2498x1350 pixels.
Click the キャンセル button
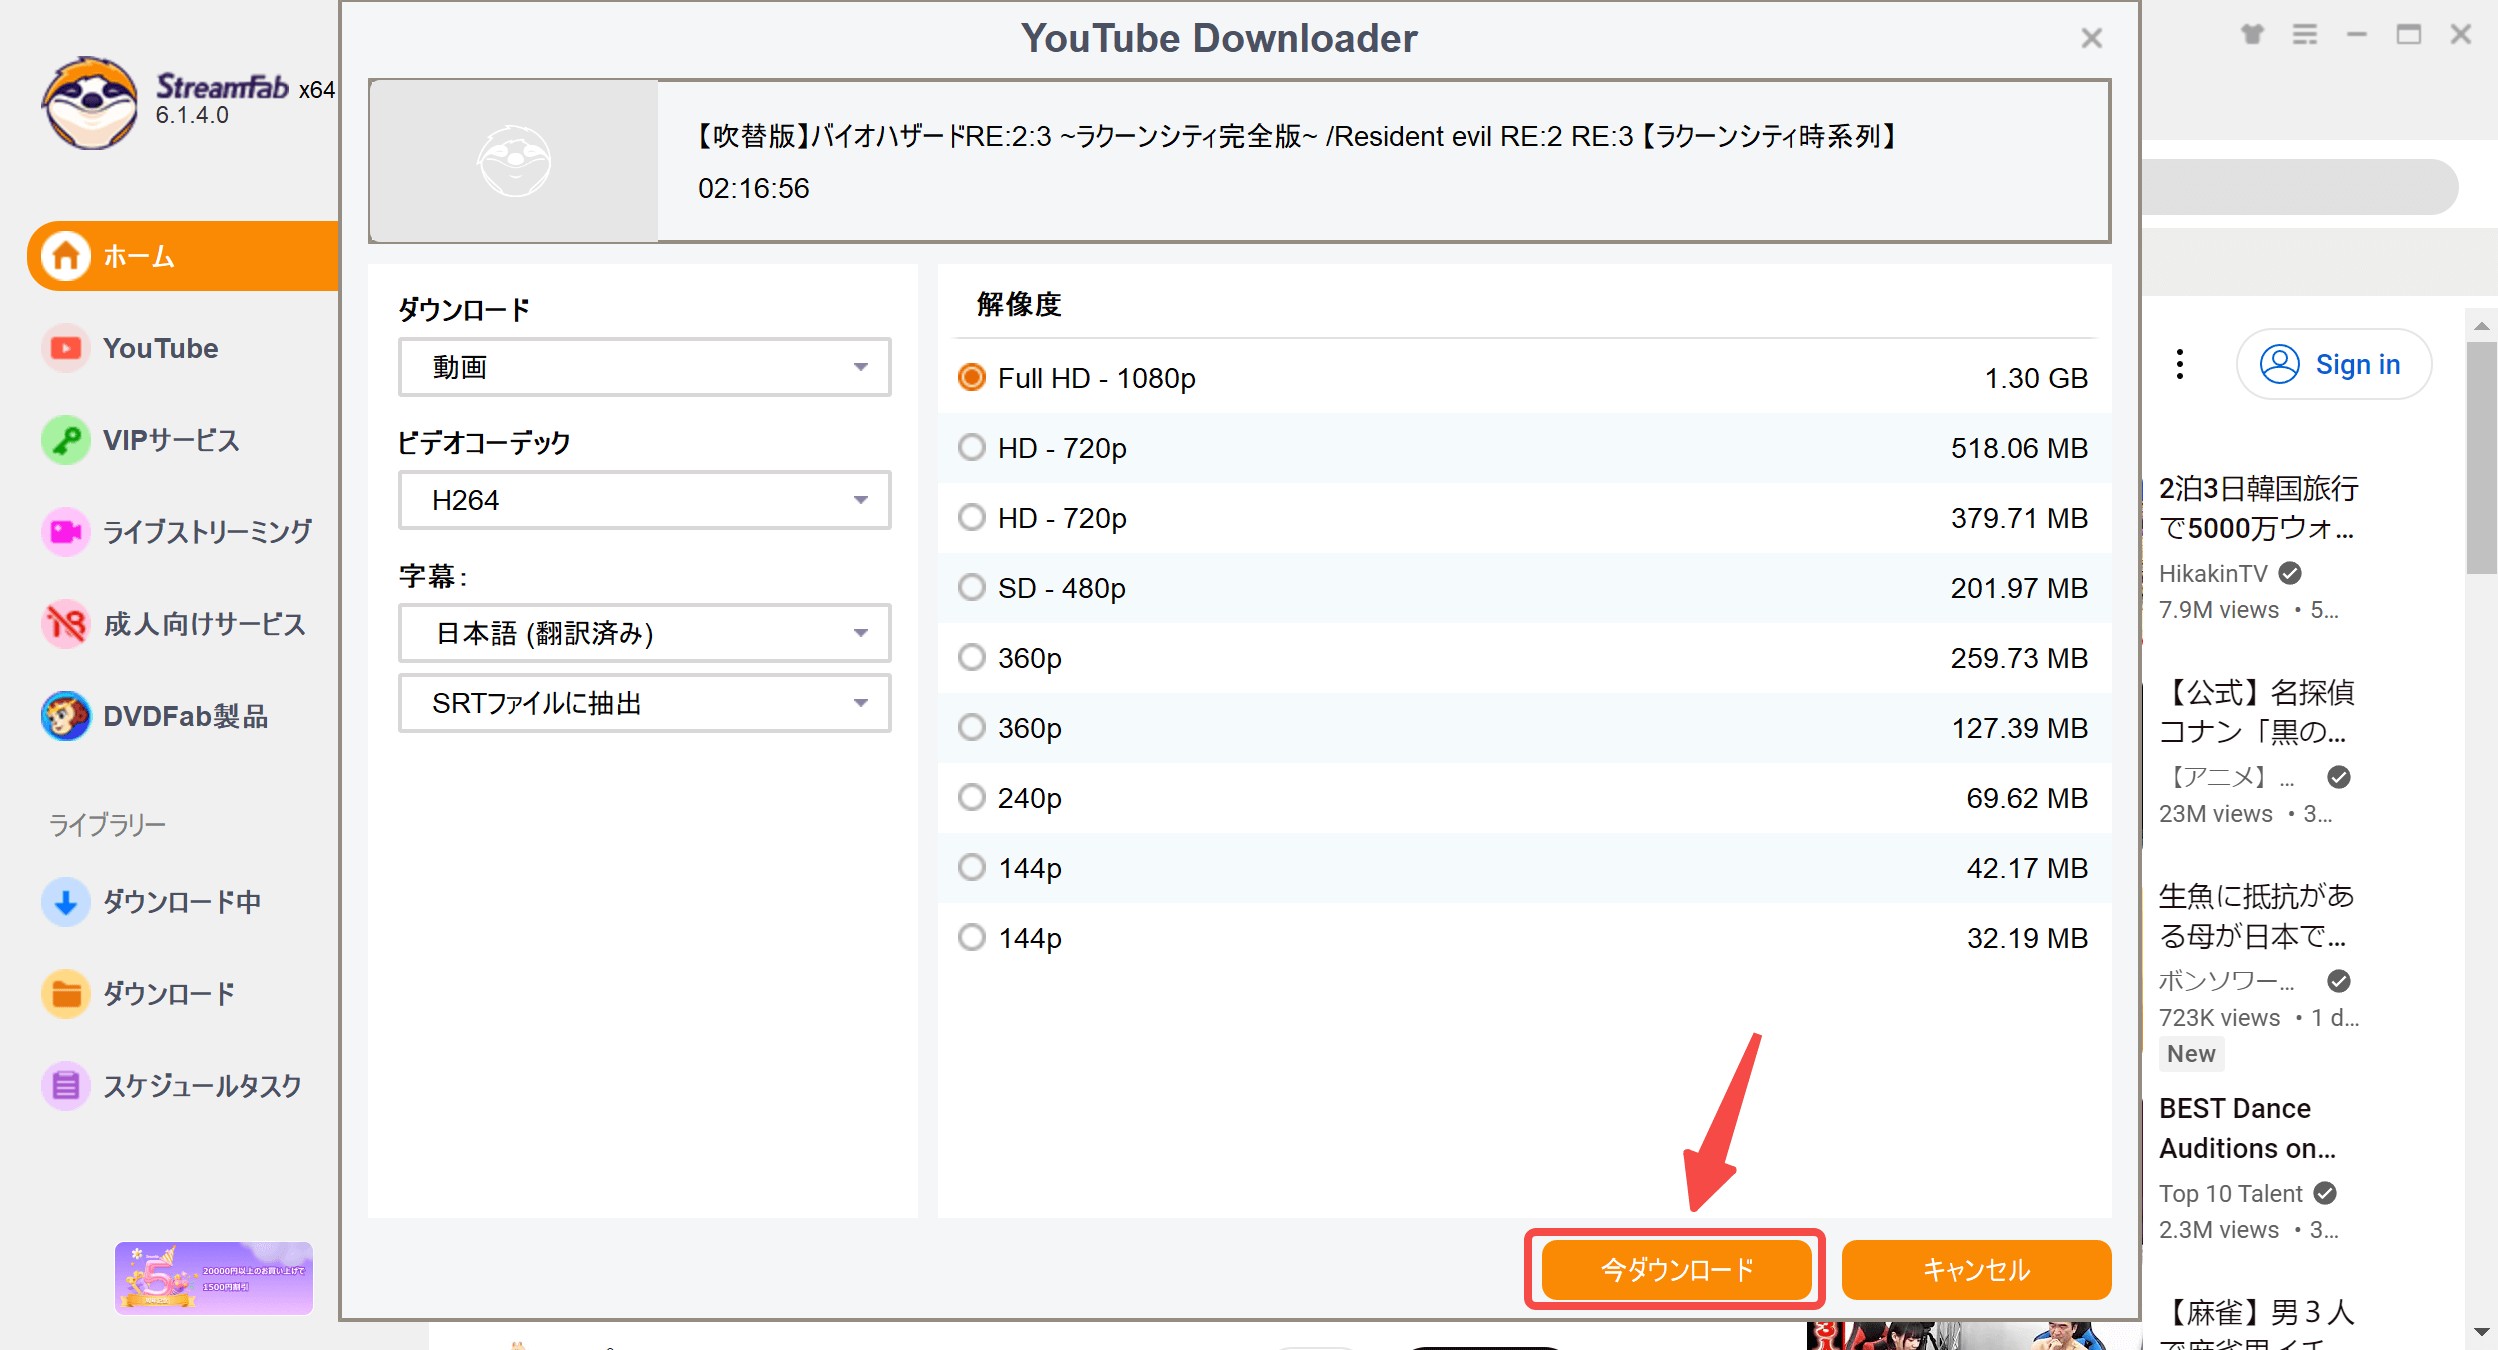1976,1270
